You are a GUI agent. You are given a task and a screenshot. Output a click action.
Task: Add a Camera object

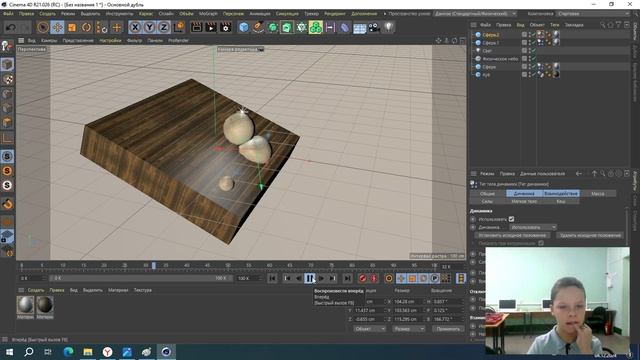point(374,28)
